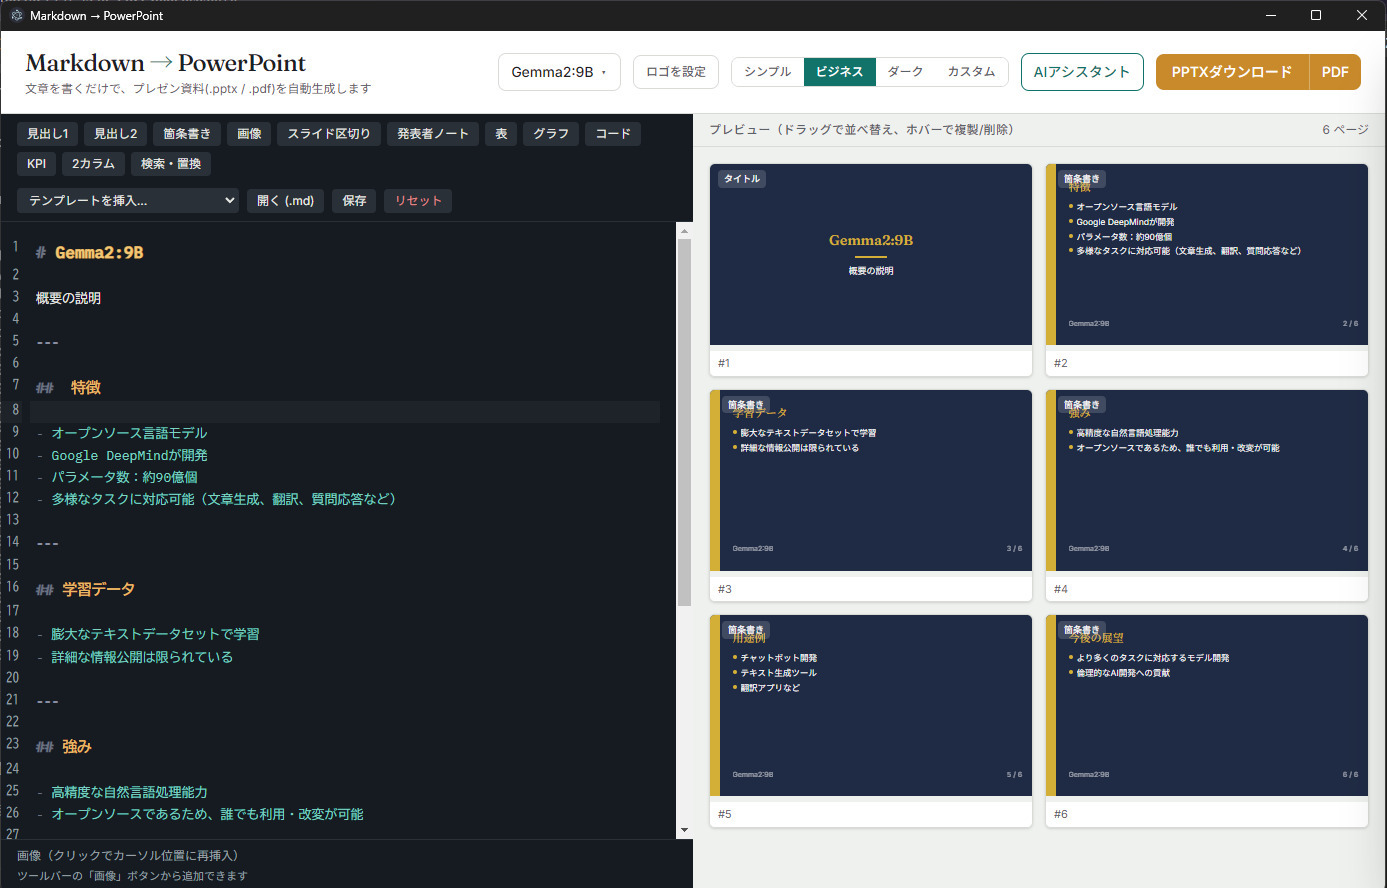1387x888 pixels.
Task: Click the editor scrollbar up arrow
Action: click(684, 231)
